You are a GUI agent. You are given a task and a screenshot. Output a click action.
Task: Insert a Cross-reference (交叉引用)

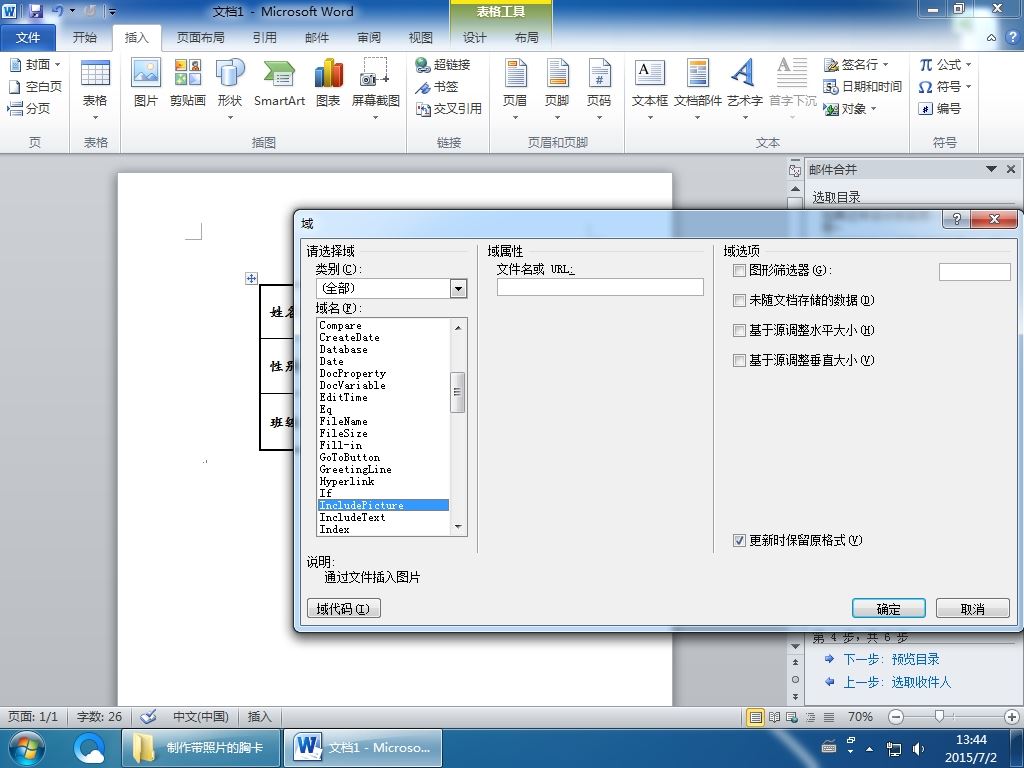pos(449,108)
